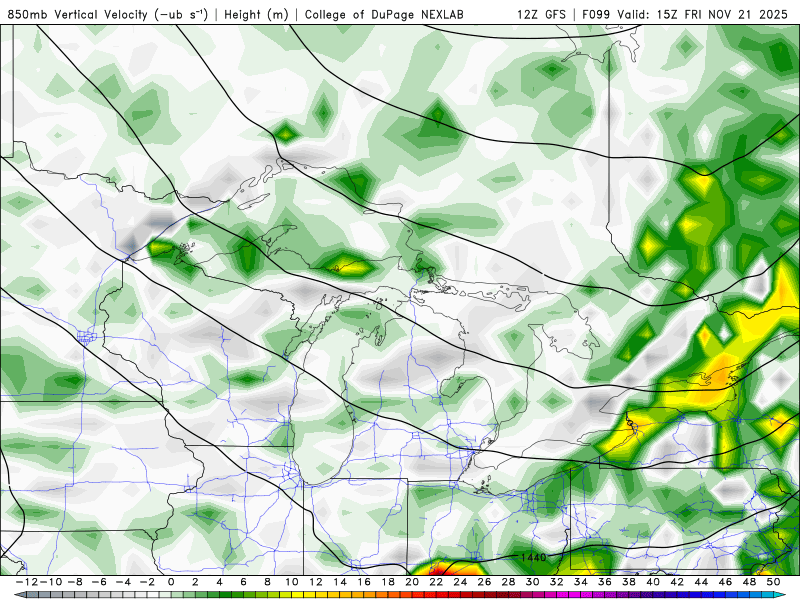
Task: Click the "-2" color scale value
Action: click(147, 582)
